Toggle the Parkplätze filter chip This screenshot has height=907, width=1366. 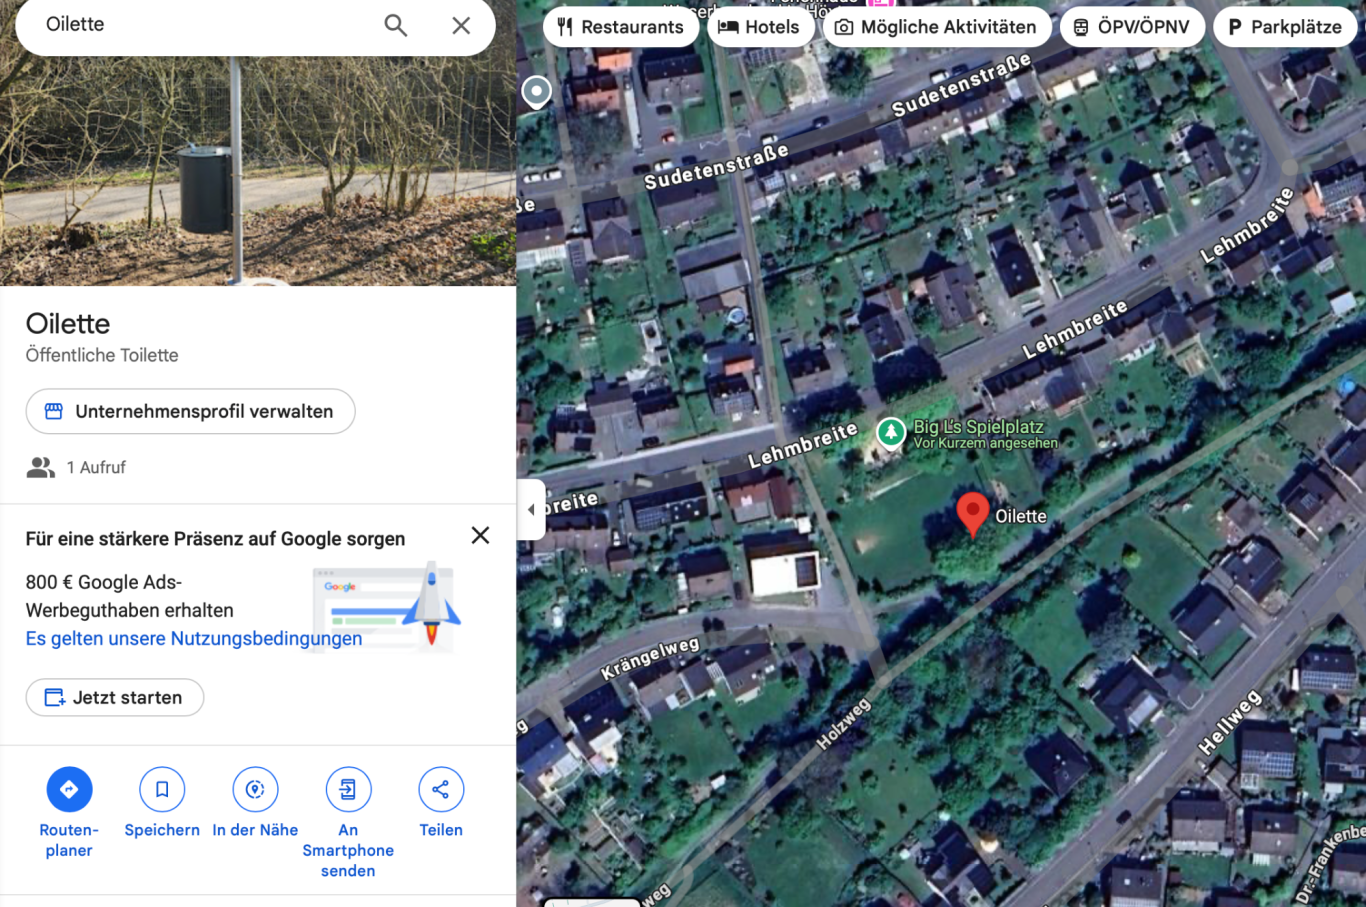[1285, 27]
